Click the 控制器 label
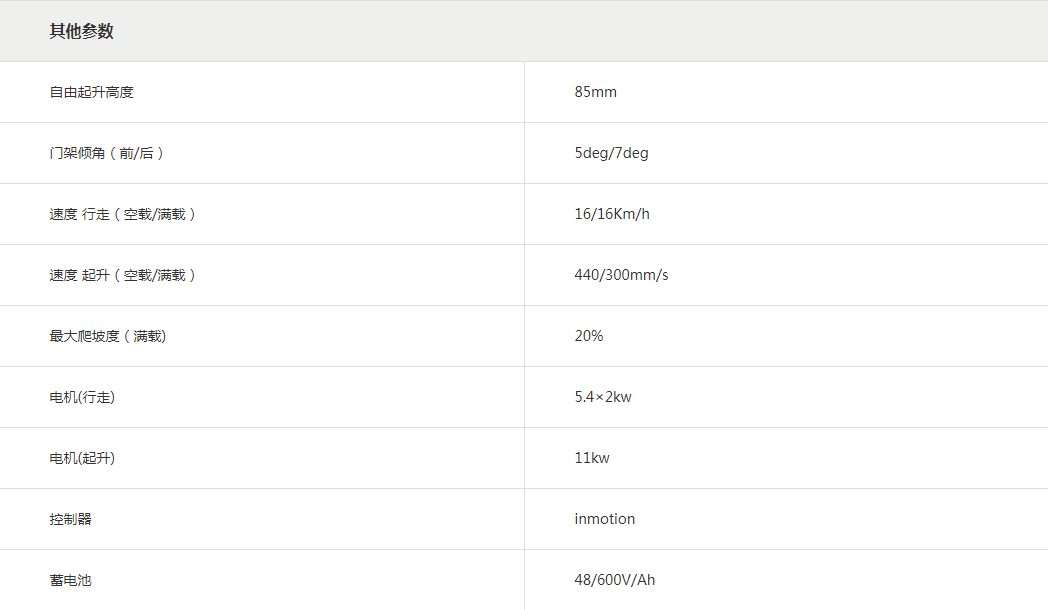This screenshot has height=610, width=1048. tap(71, 519)
